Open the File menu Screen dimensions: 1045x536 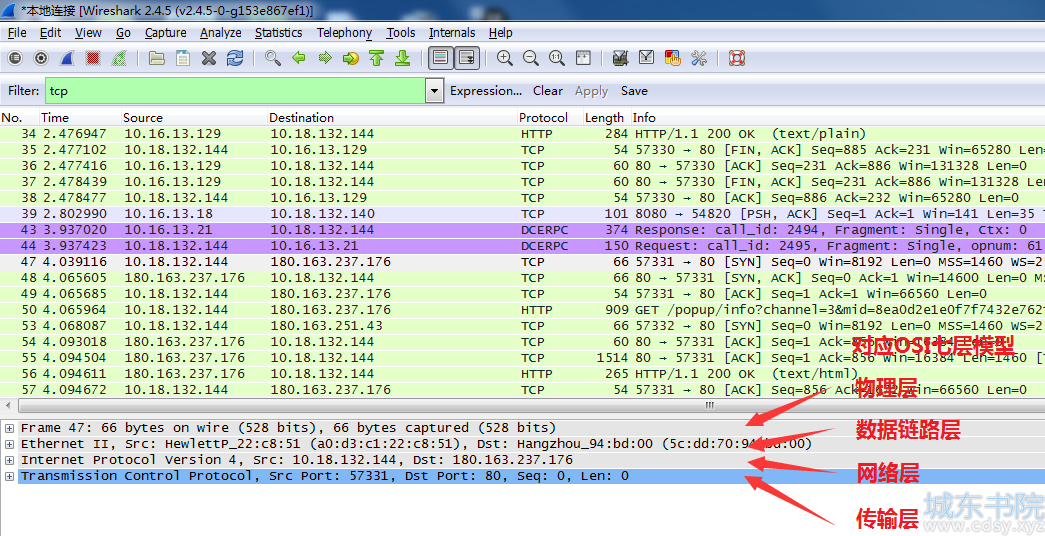pyautogui.click(x=17, y=33)
